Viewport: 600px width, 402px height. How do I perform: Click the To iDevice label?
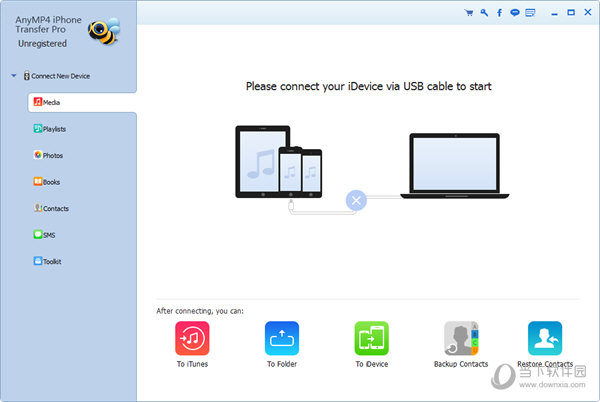click(x=372, y=364)
